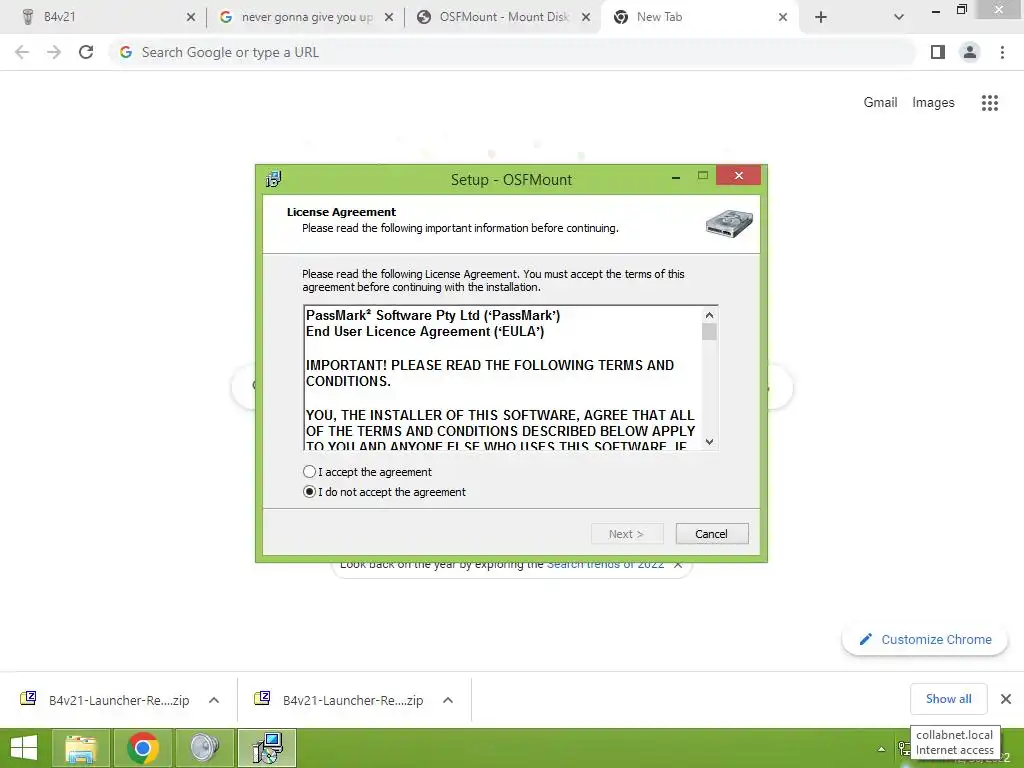Click license scrollbar up arrow
This screenshot has width=1024, height=768.
pyautogui.click(x=709, y=315)
